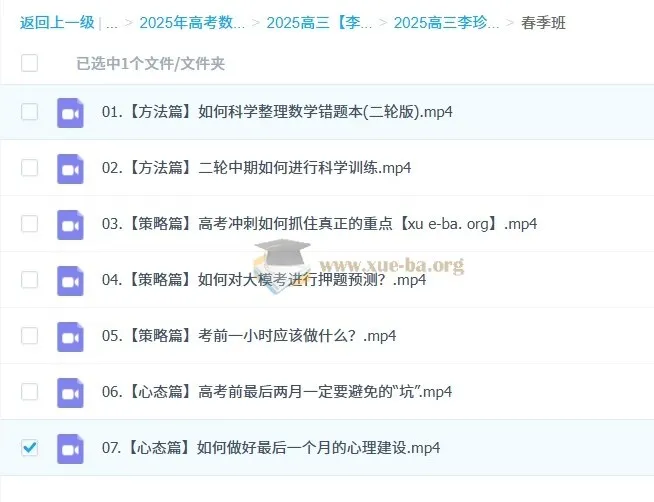Image resolution: width=654 pixels, height=502 pixels.
Task: Open file 01.【方法篇】如何科学整理数学错题本(二轮版).mp4
Action: click(x=277, y=112)
